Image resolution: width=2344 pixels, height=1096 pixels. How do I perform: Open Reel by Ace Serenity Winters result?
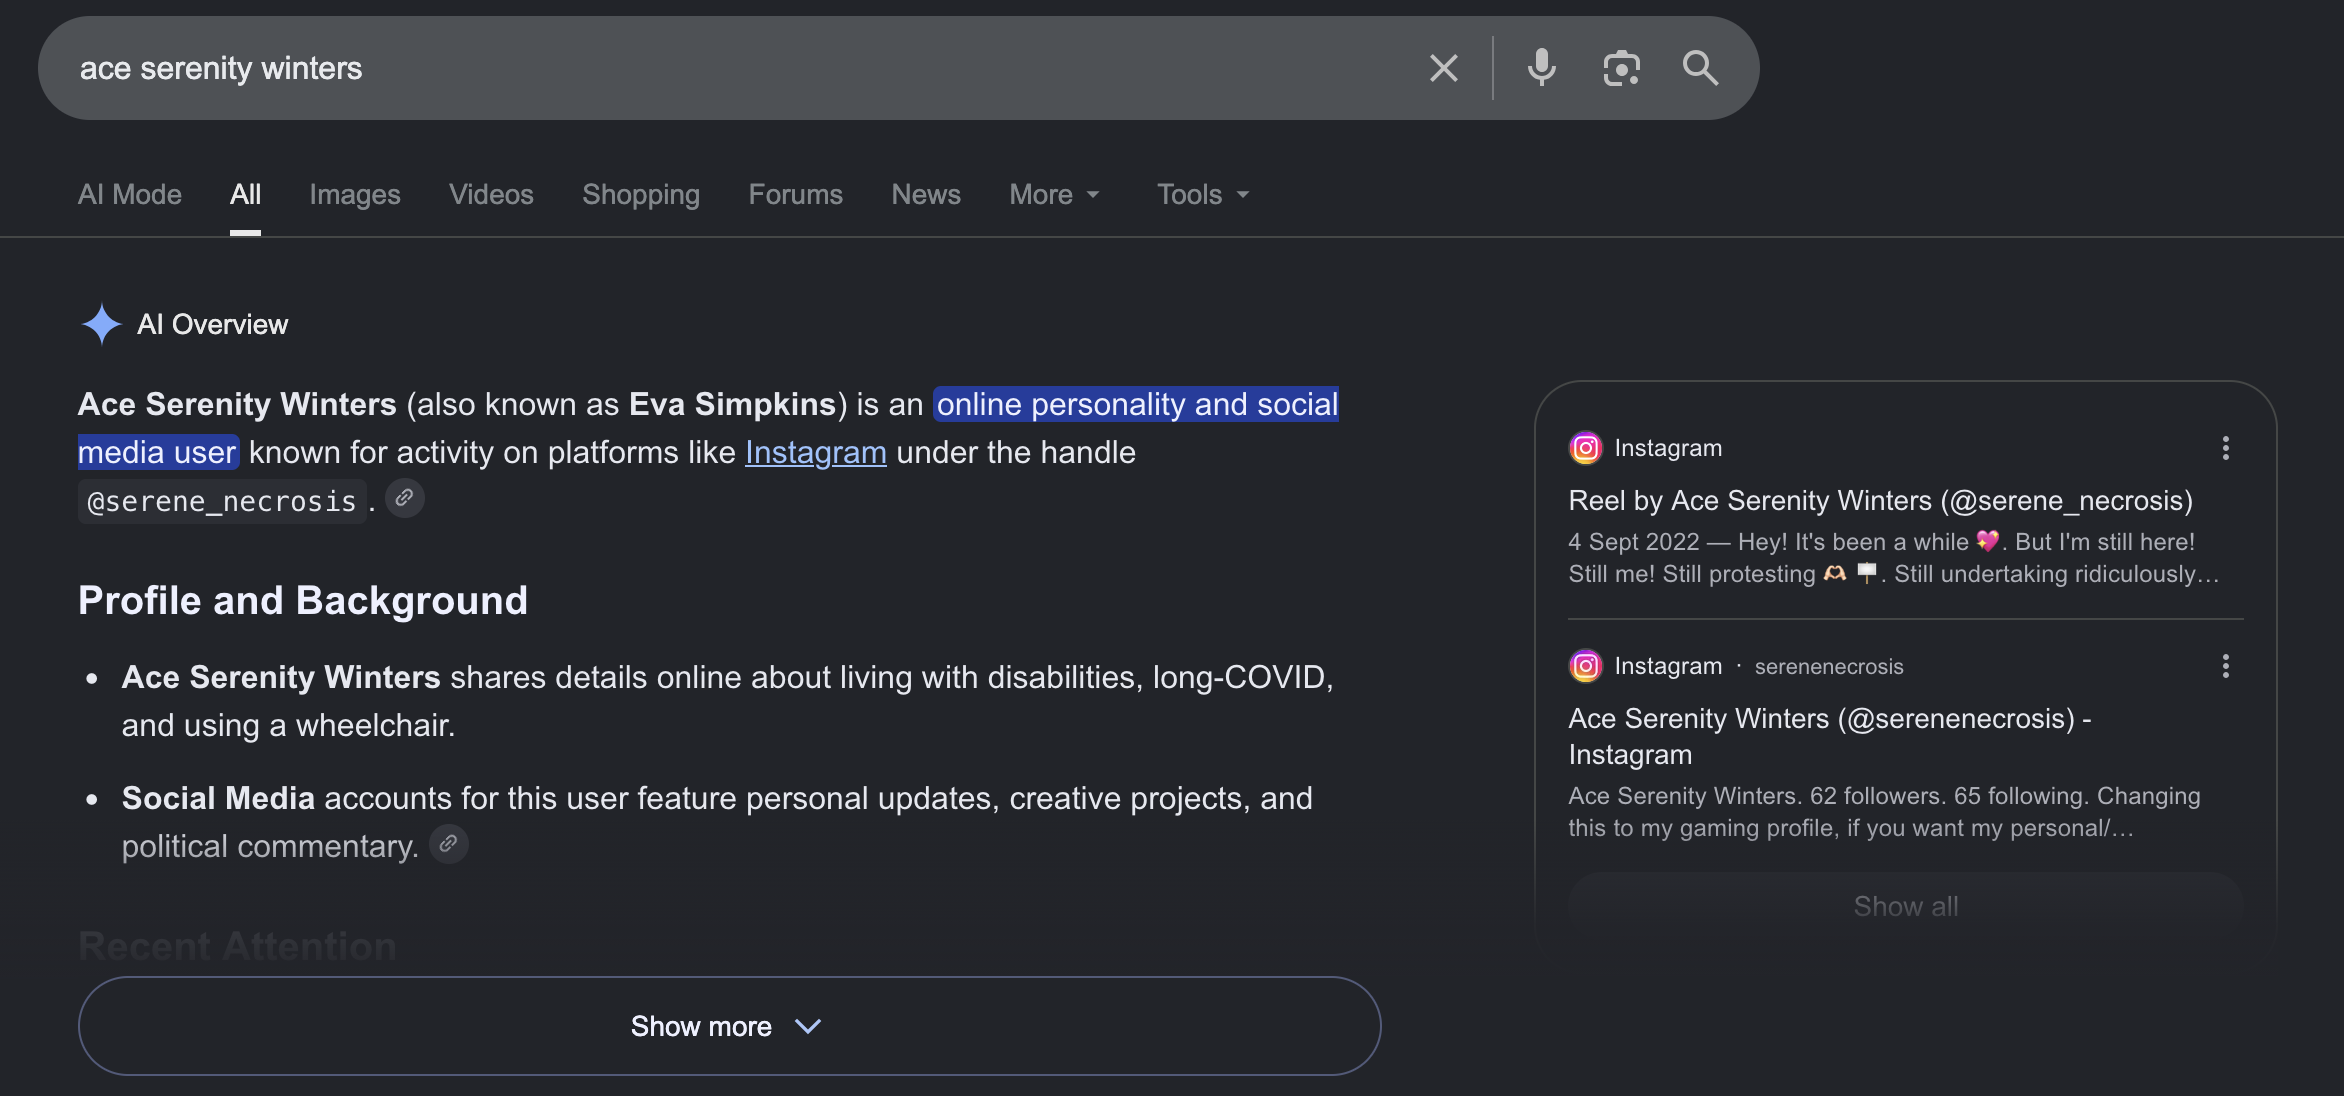click(1880, 500)
